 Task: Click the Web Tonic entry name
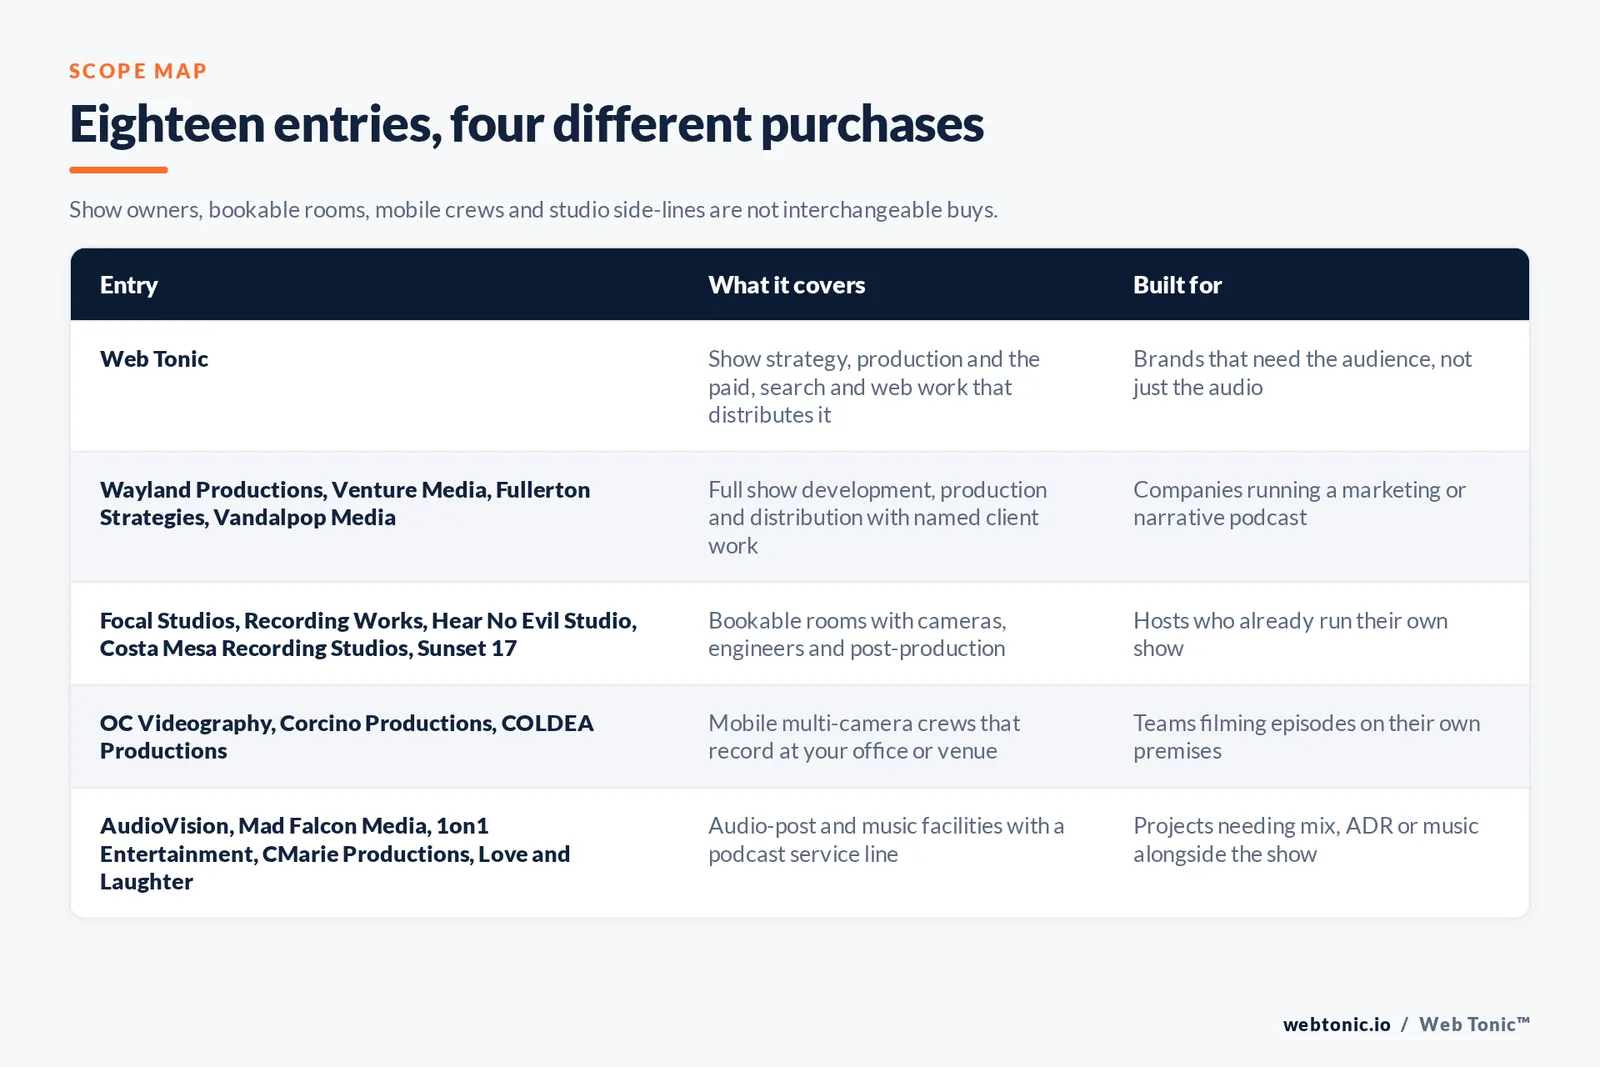[x=154, y=359]
